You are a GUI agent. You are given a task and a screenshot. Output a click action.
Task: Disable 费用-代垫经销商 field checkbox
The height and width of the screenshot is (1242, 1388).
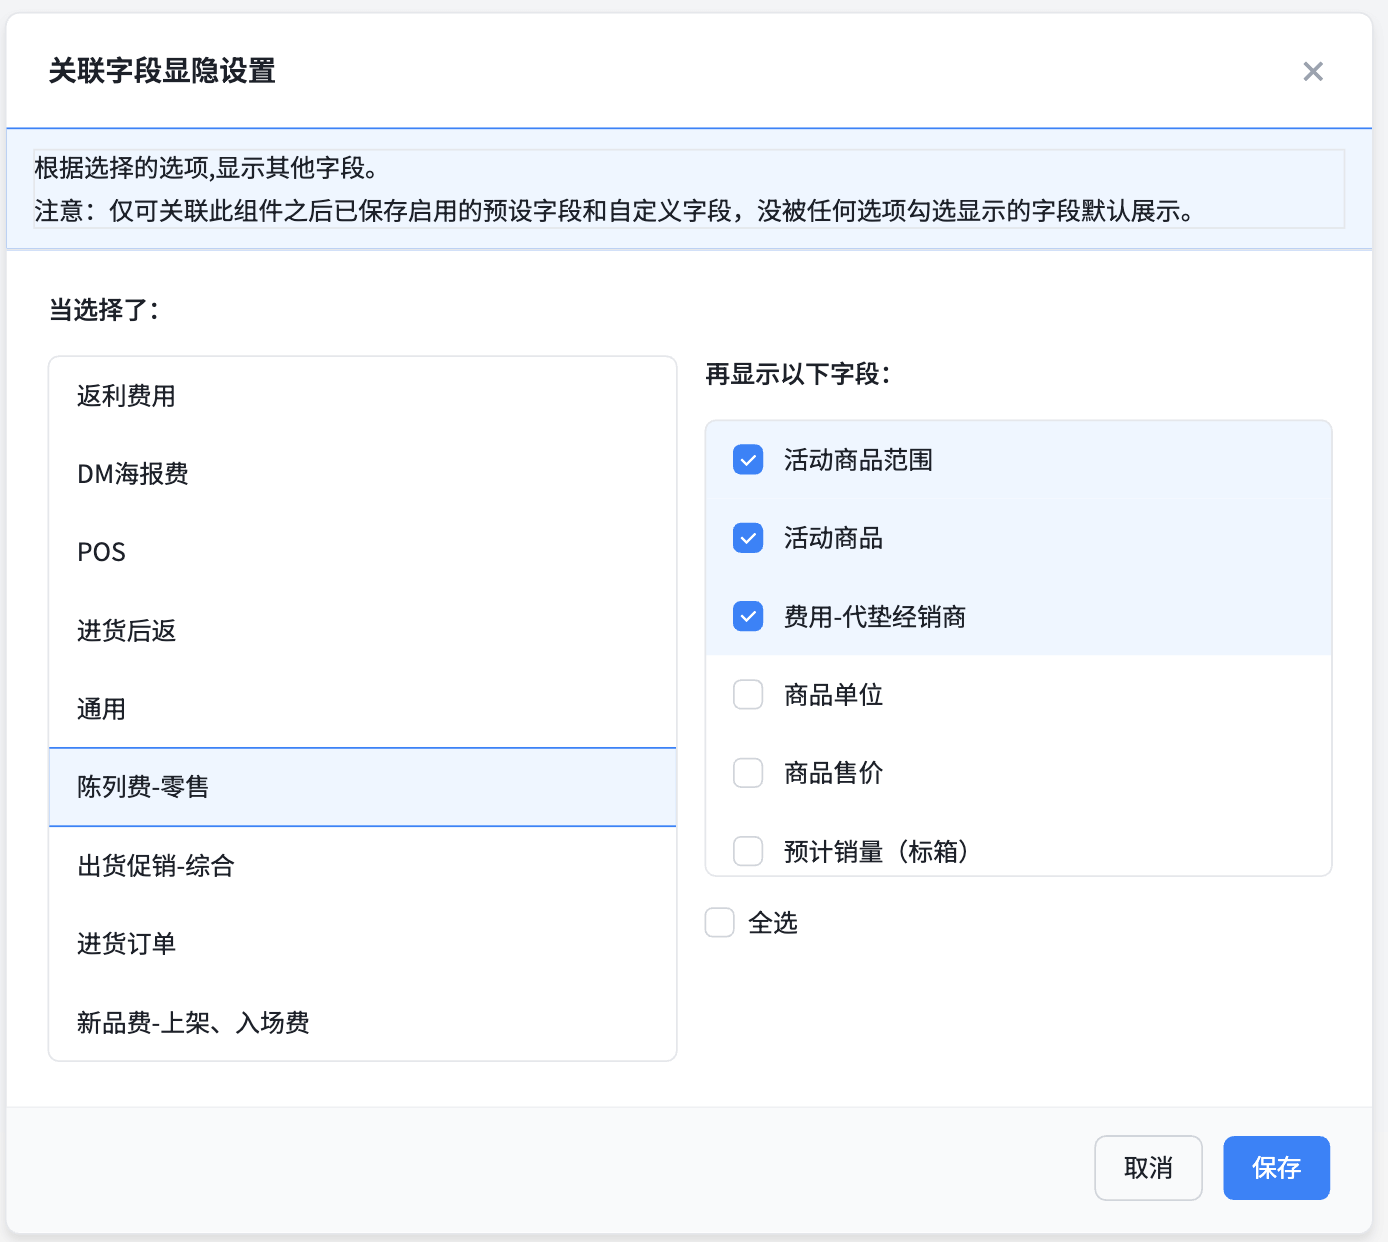coord(748,616)
